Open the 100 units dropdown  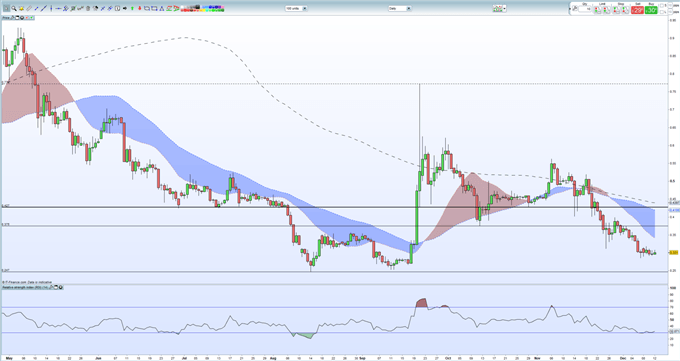click(296, 8)
